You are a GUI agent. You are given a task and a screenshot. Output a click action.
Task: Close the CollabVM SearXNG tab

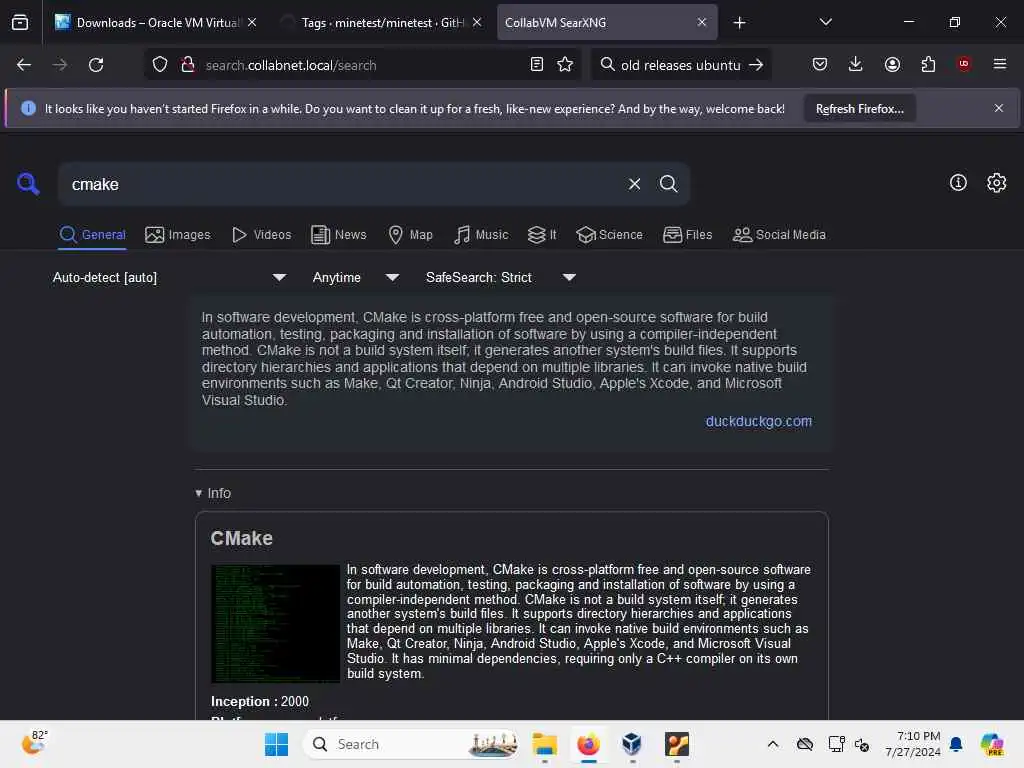click(701, 22)
